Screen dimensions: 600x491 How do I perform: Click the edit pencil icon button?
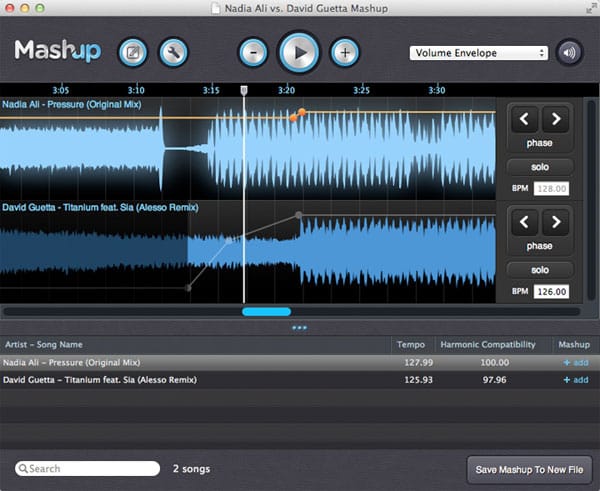coord(133,52)
